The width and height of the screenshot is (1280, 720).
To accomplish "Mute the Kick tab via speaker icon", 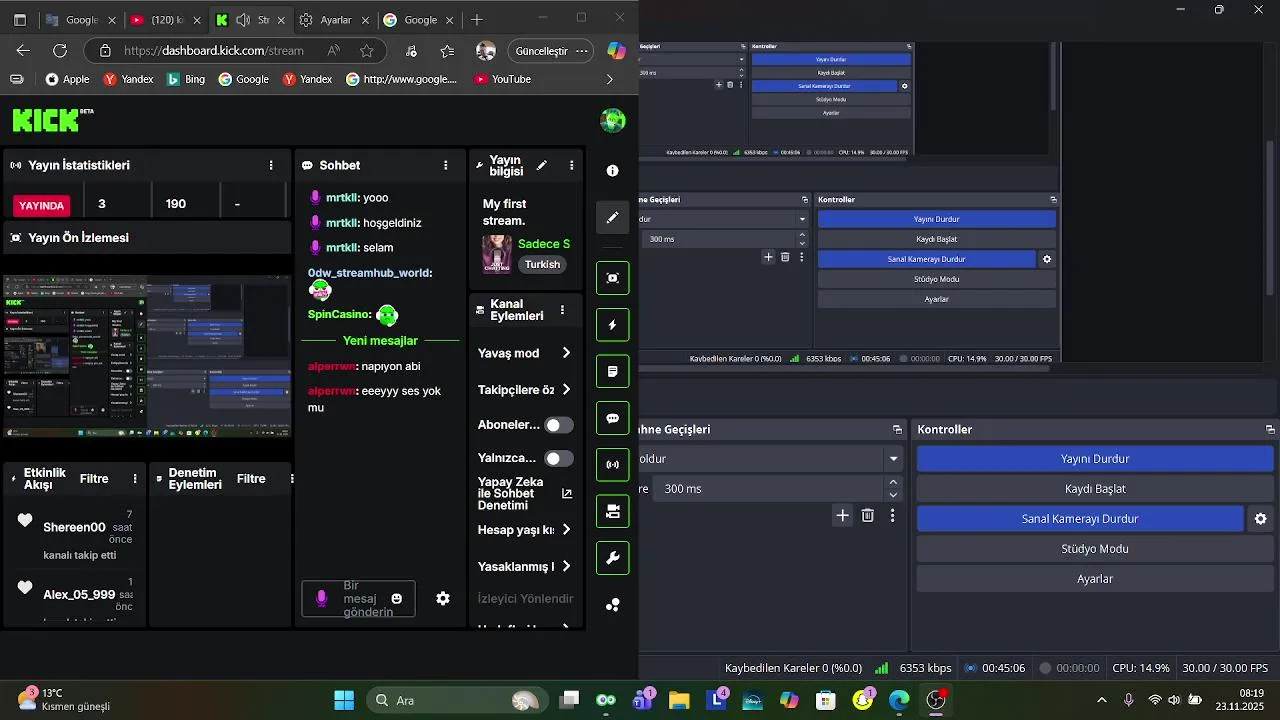I will coord(242,20).
